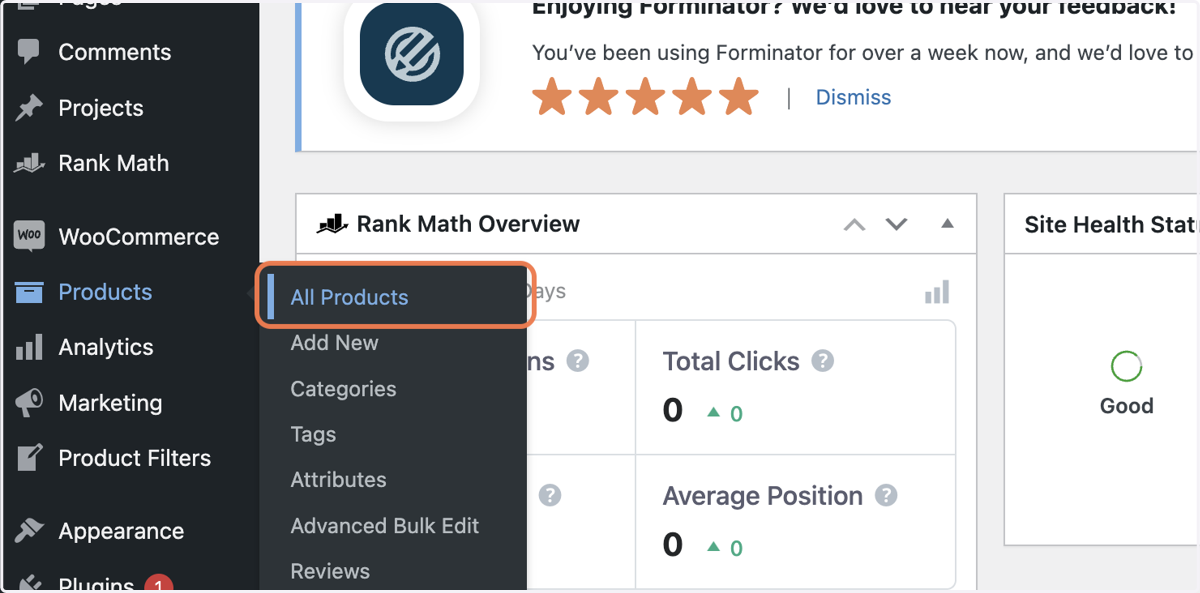
Task: Click the Marketing megaphone icon
Action: point(29,403)
